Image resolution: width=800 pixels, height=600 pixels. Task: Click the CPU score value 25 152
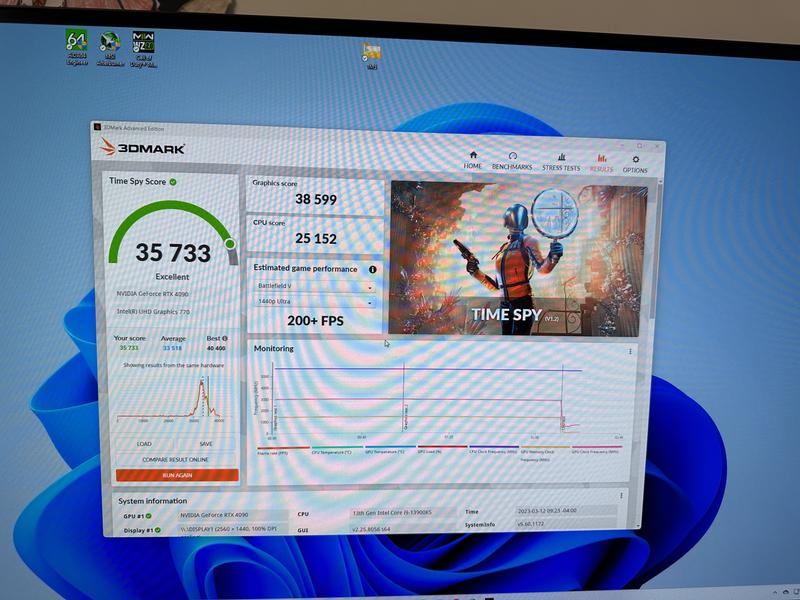pos(316,238)
